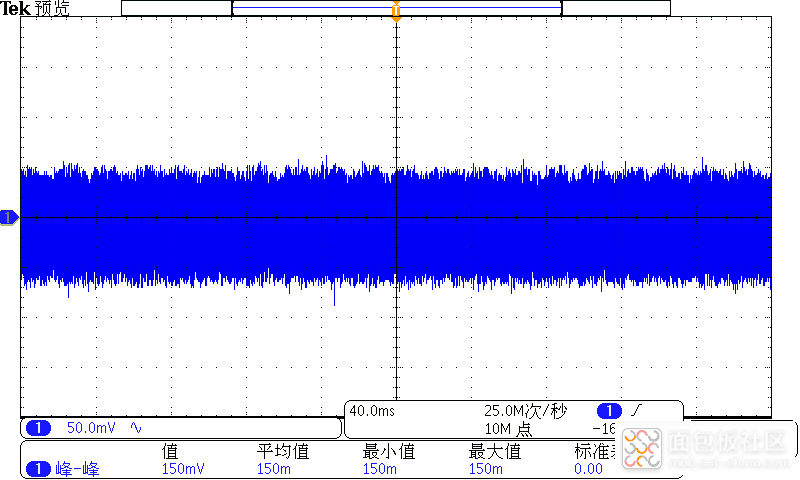Screen dimensions: 800x480
Task: Click the 最大值 column header
Action: click(x=494, y=451)
